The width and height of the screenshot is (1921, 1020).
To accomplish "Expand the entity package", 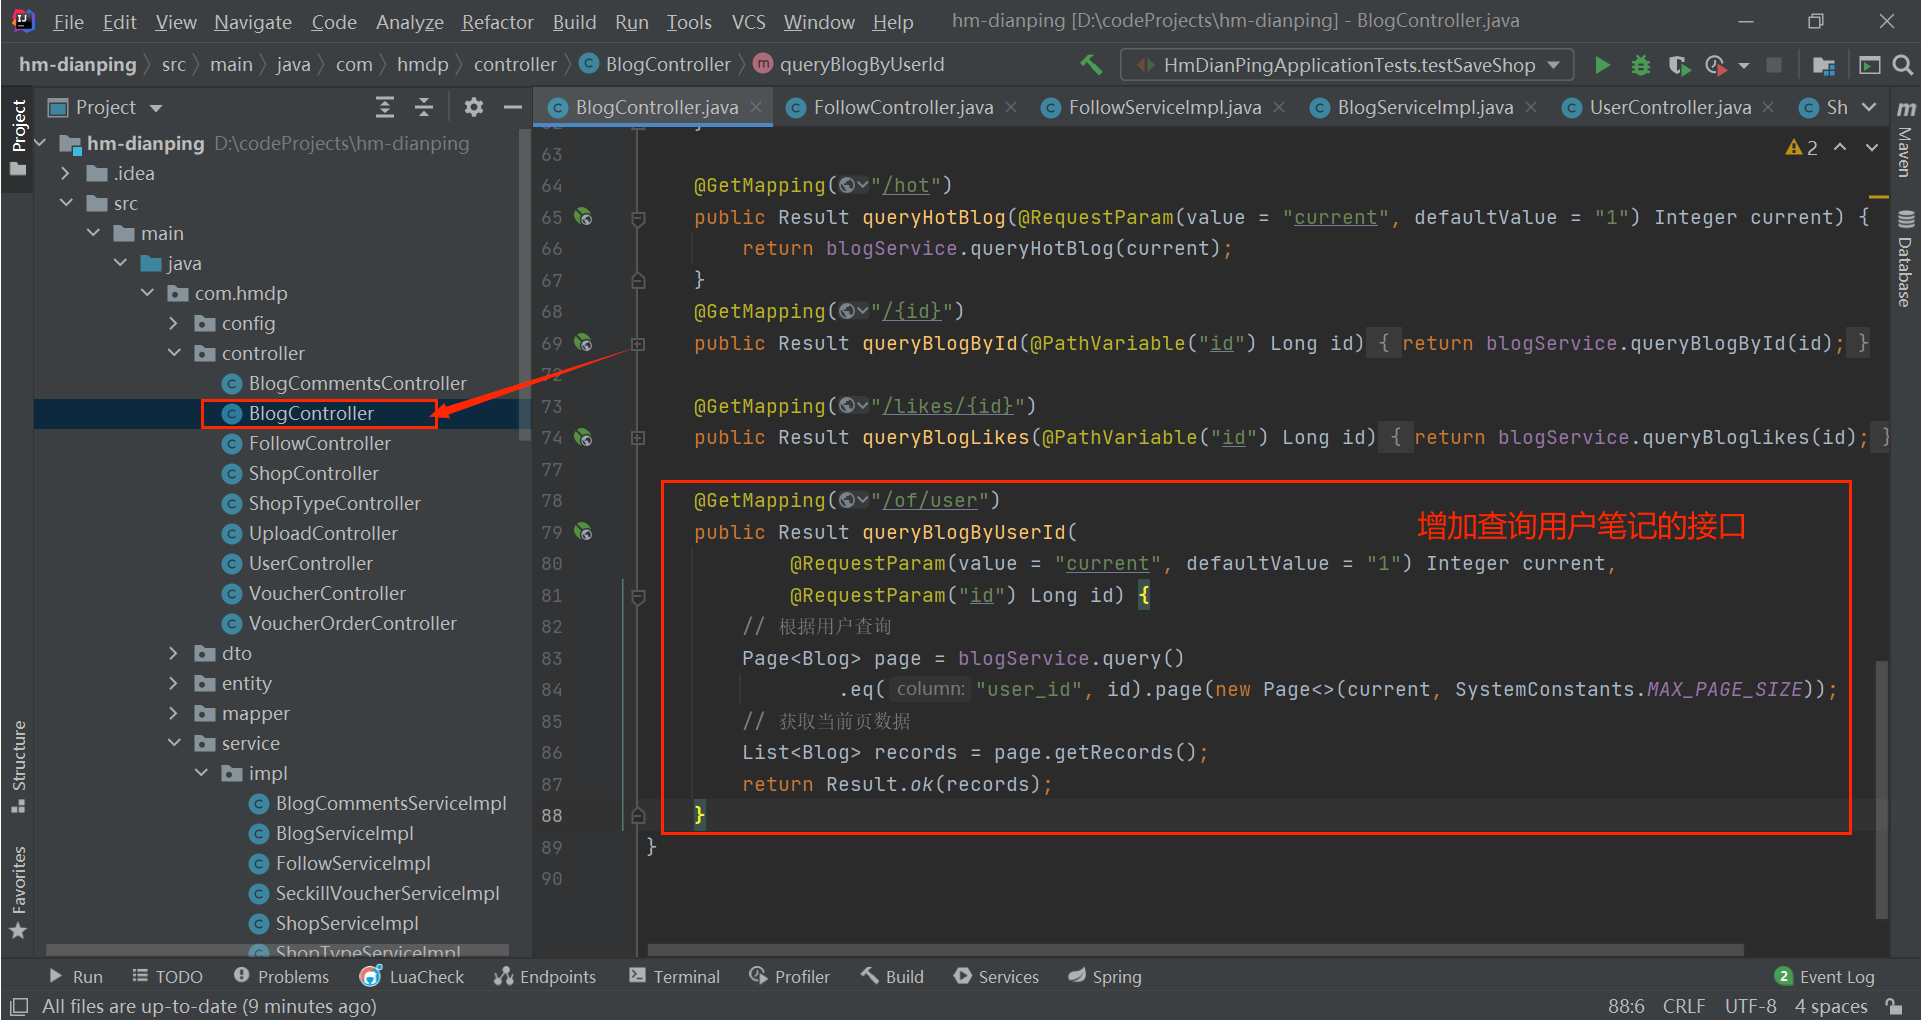I will click(x=174, y=683).
